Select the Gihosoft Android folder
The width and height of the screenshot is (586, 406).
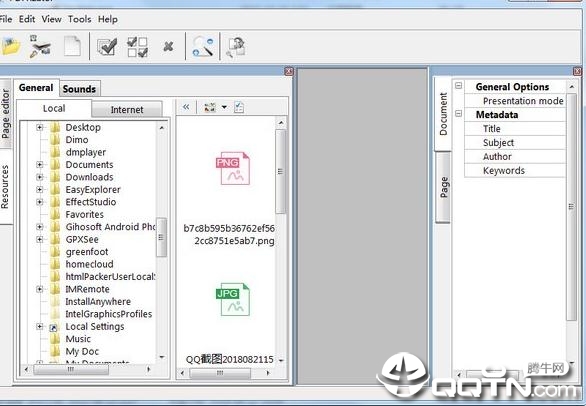point(110,227)
